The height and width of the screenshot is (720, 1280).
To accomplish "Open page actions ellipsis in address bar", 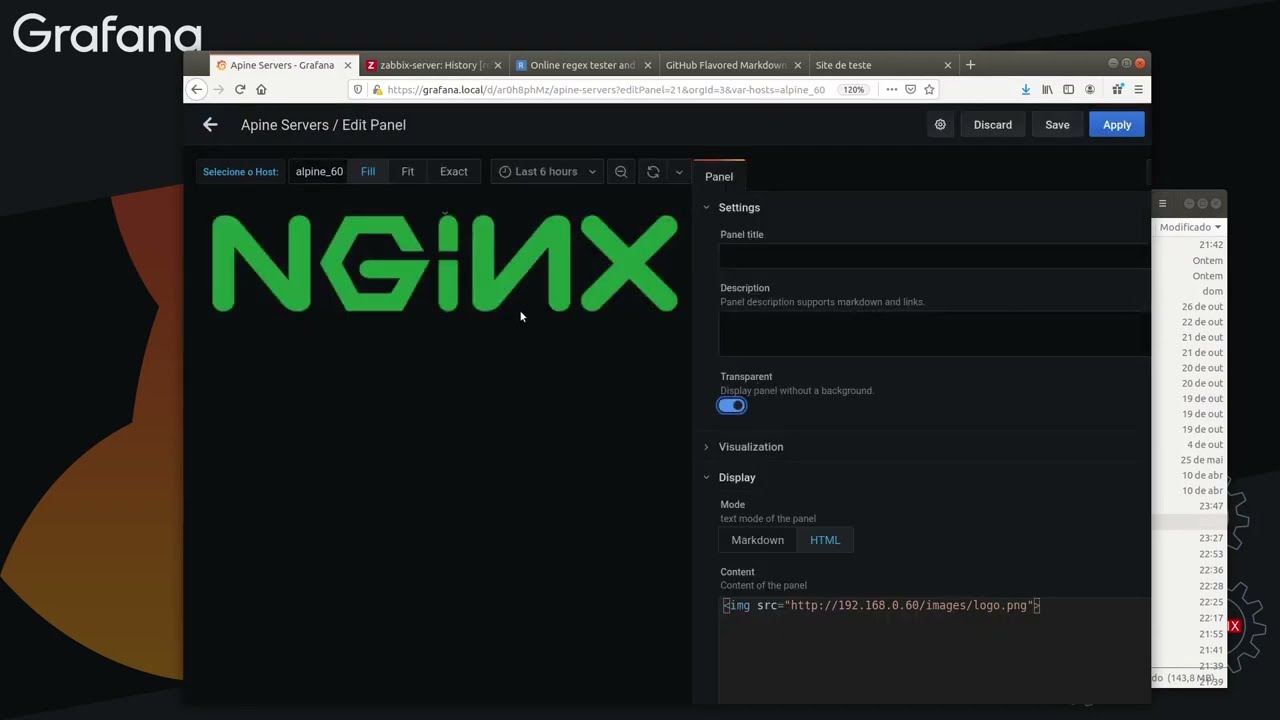I will click(891, 89).
